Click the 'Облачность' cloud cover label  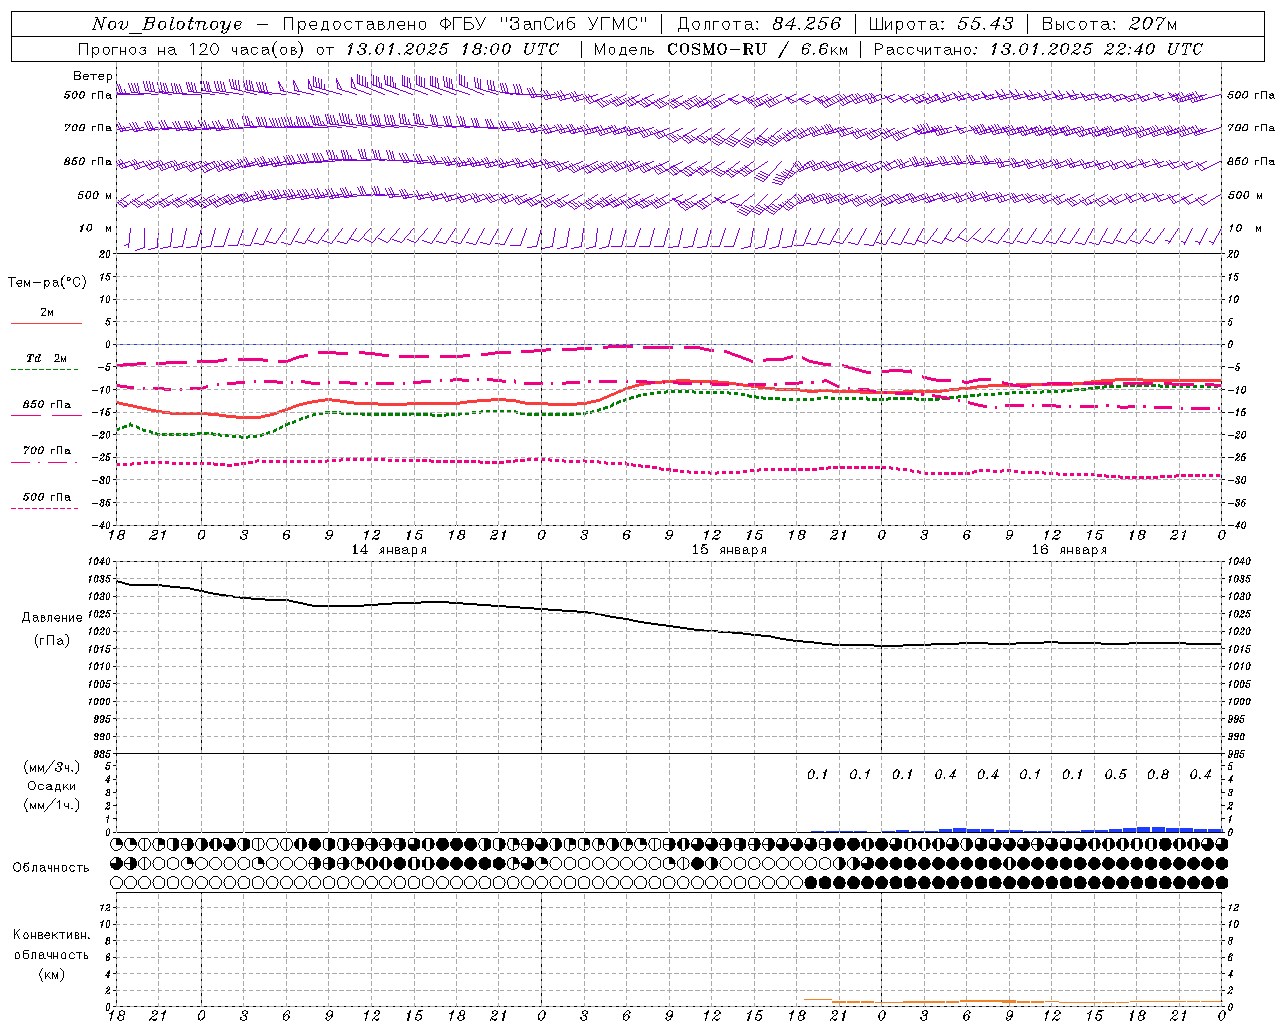click(x=51, y=868)
